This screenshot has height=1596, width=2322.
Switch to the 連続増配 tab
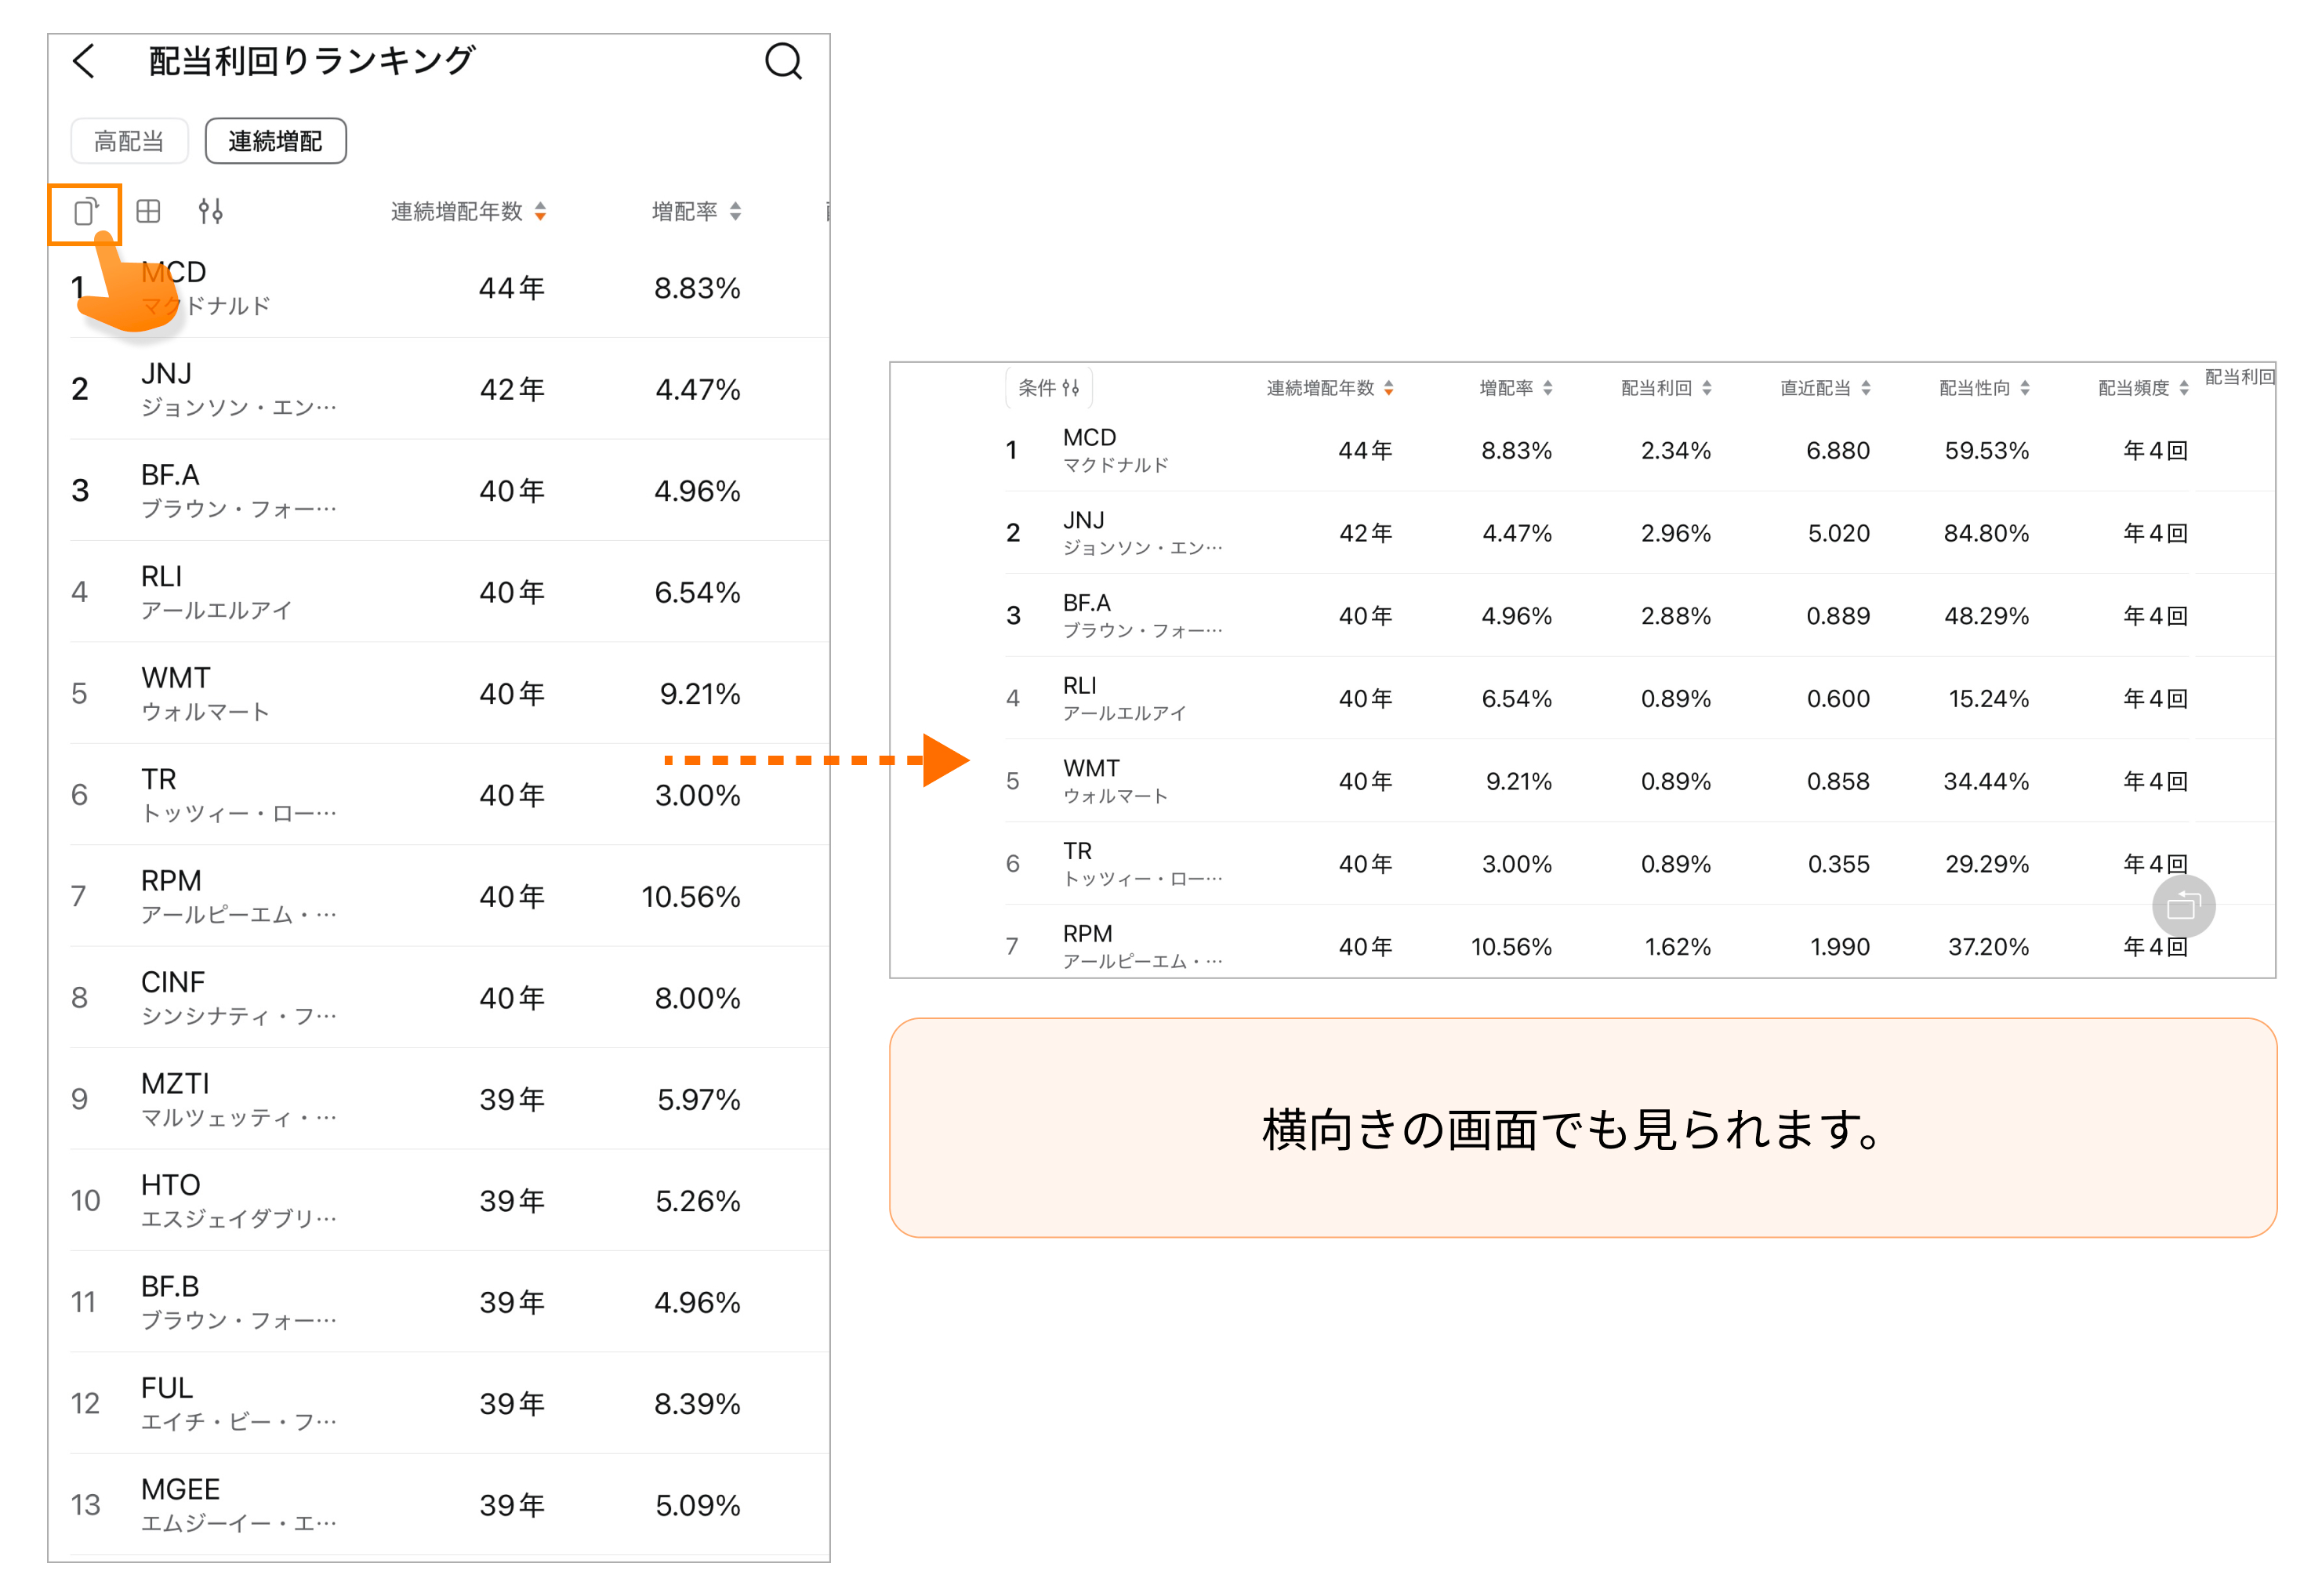click(x=275, y=140)
